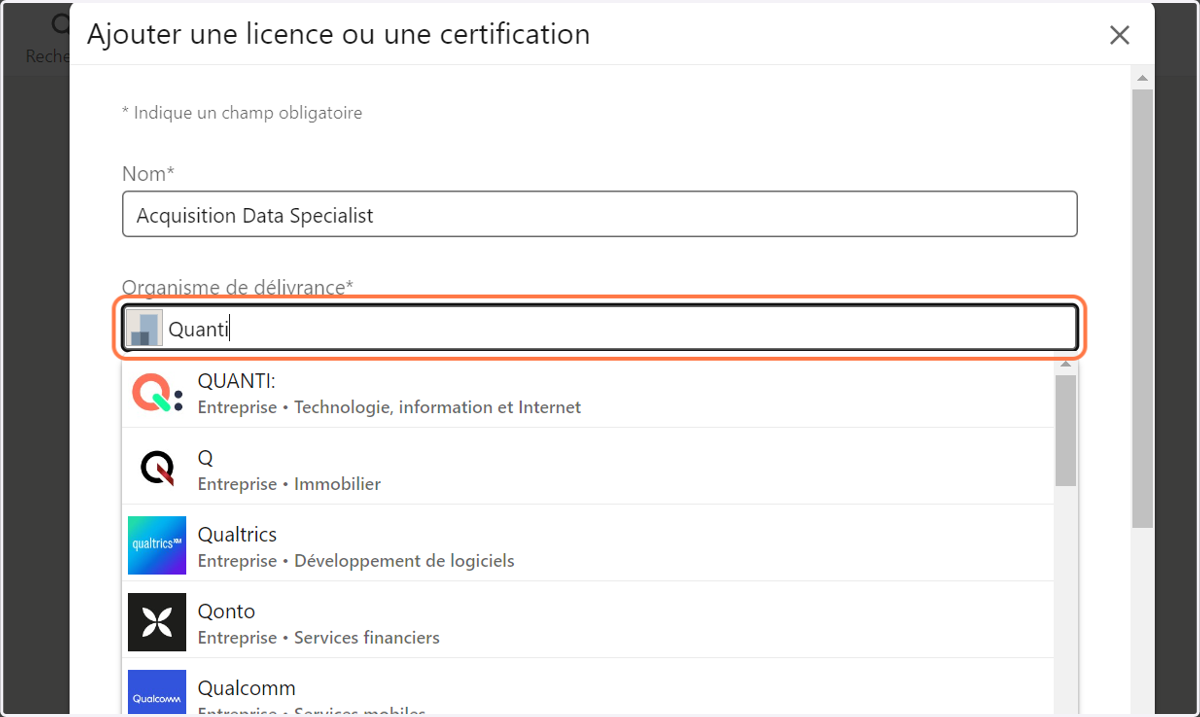Choose the Q Immobilier suggestion

click(x=588, y=468)
